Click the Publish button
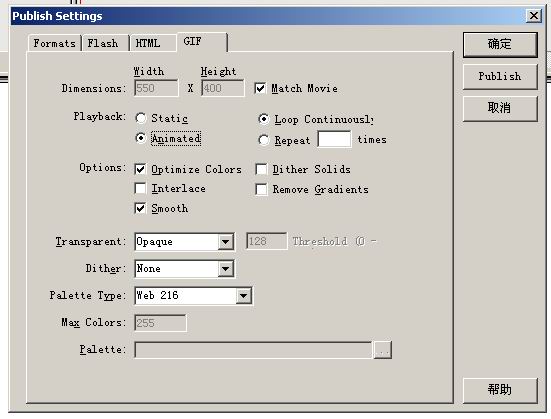Image resolution: width=551 pixels, height=419 pixels. tap(500, 76)
